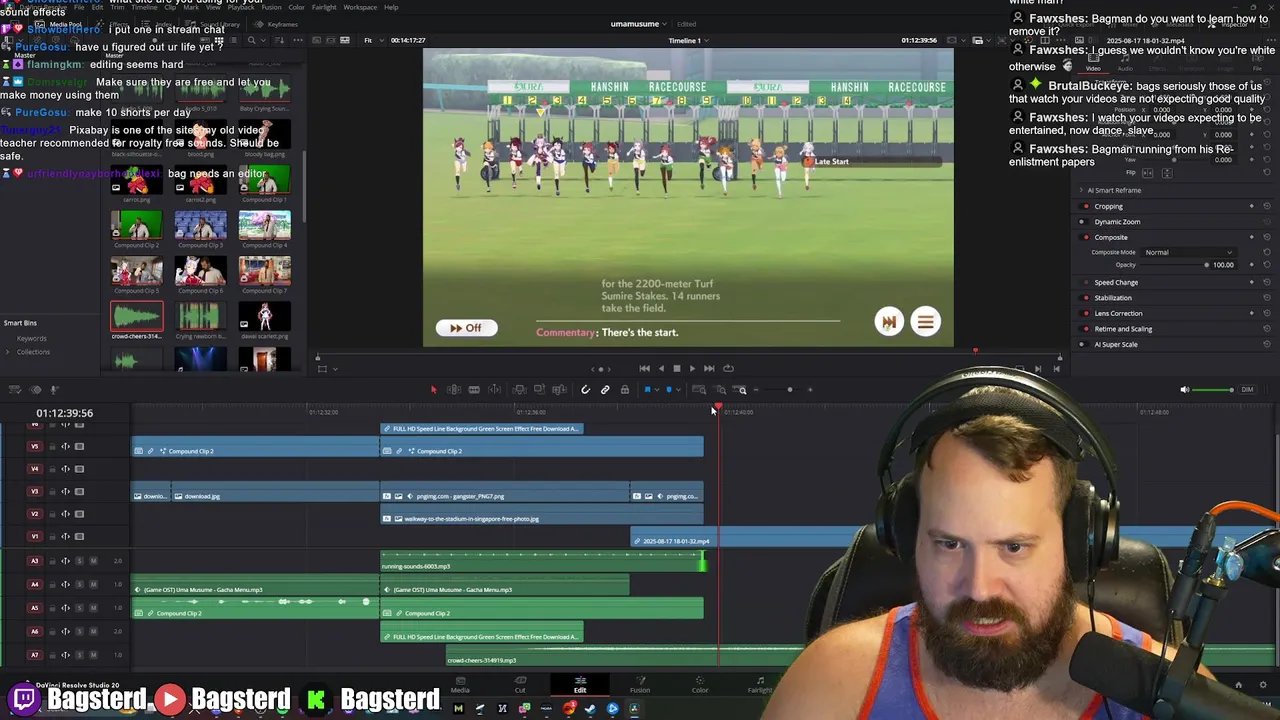The image size is (1280, 720).
Task: Reset Cropping with its reset icon
Action: pyautogui.click(x=1266, y=206)
